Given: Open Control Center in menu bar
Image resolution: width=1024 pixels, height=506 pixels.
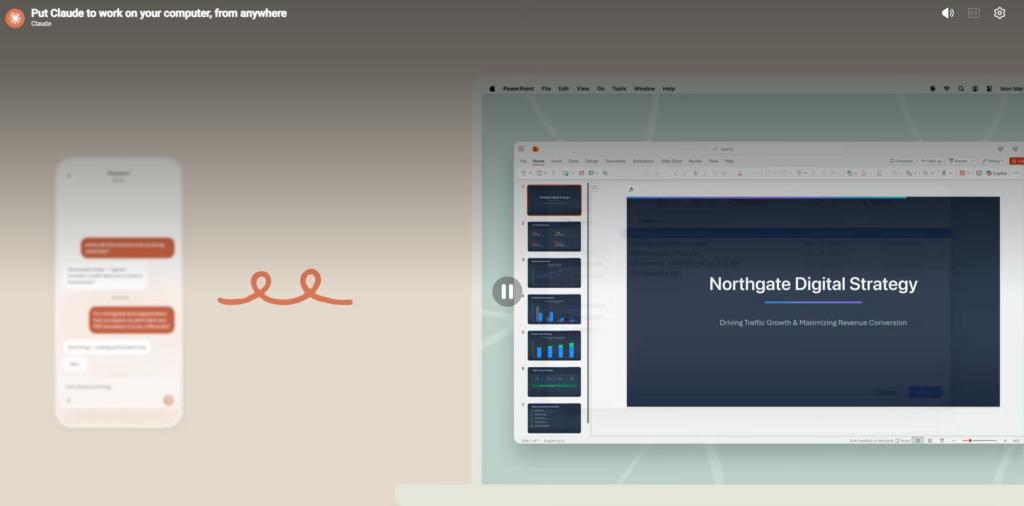Looking at the screenshot, I should point(989,89).
